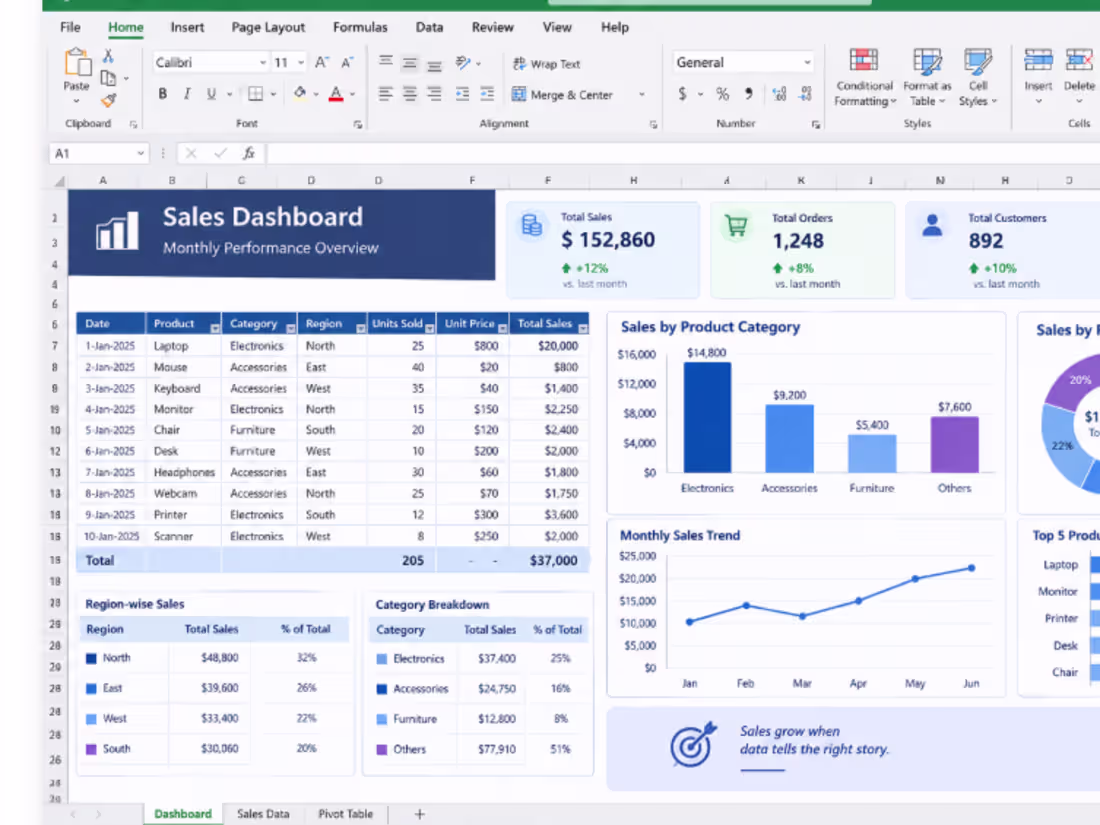Switch to the Insert ribbon tab
Viewport: 1100px width, 825px height.
coord(187,27)
